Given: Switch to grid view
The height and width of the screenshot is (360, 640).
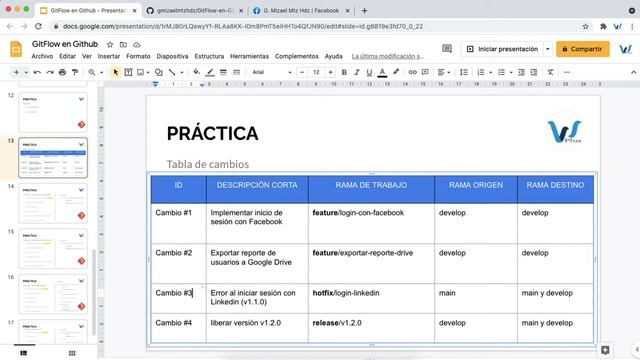Looking at the screenshot, I should click(72, 353).
